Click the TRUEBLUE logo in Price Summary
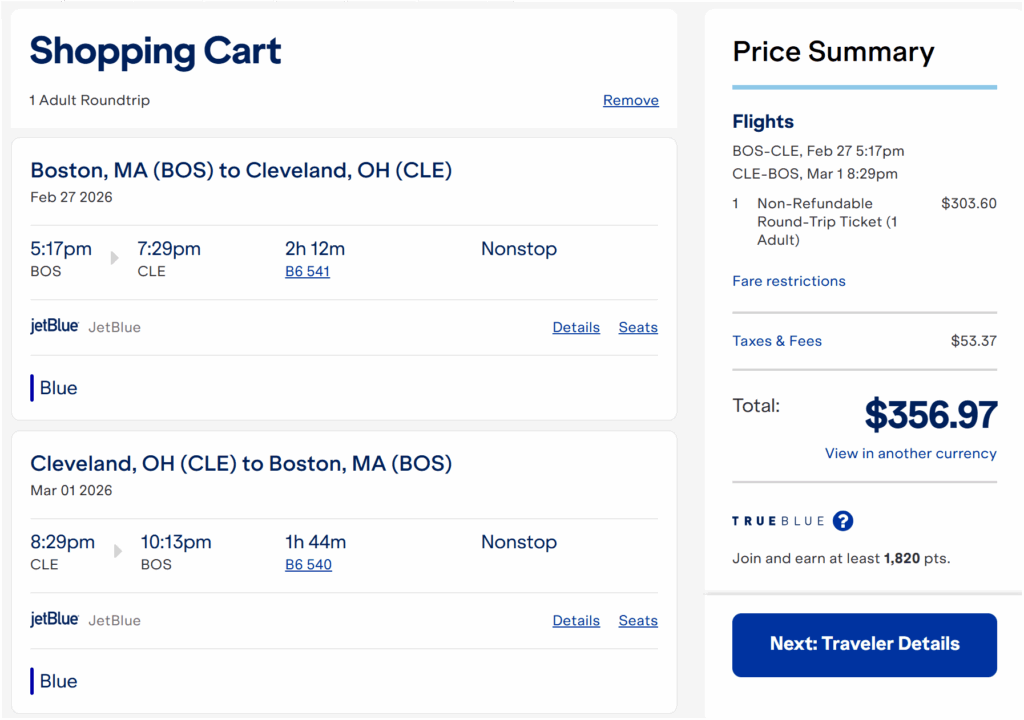Image resolution: width=1024 pixels, height=720 pixels. point(780,521)
